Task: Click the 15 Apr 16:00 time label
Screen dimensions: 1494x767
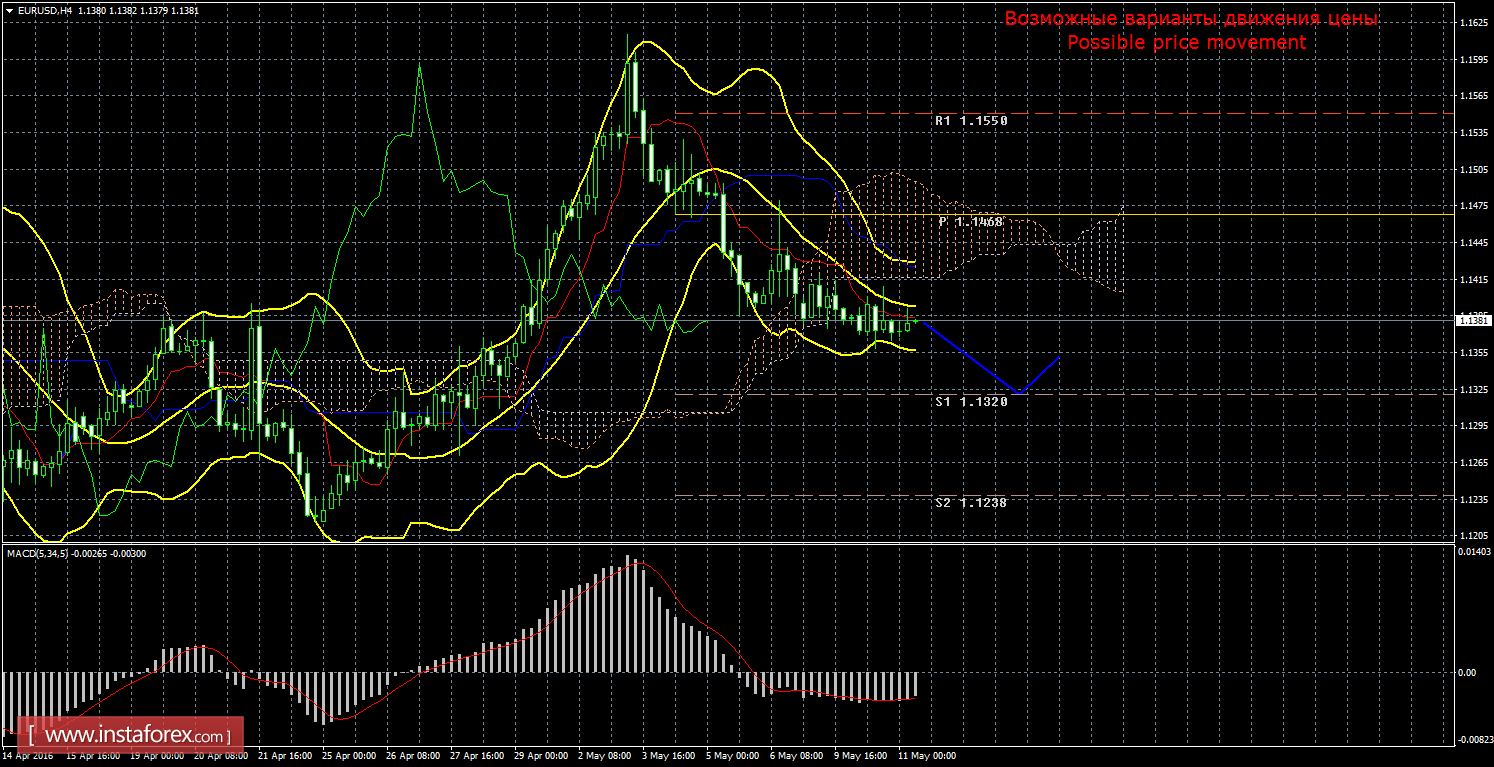Action: [x=95, y=756]
